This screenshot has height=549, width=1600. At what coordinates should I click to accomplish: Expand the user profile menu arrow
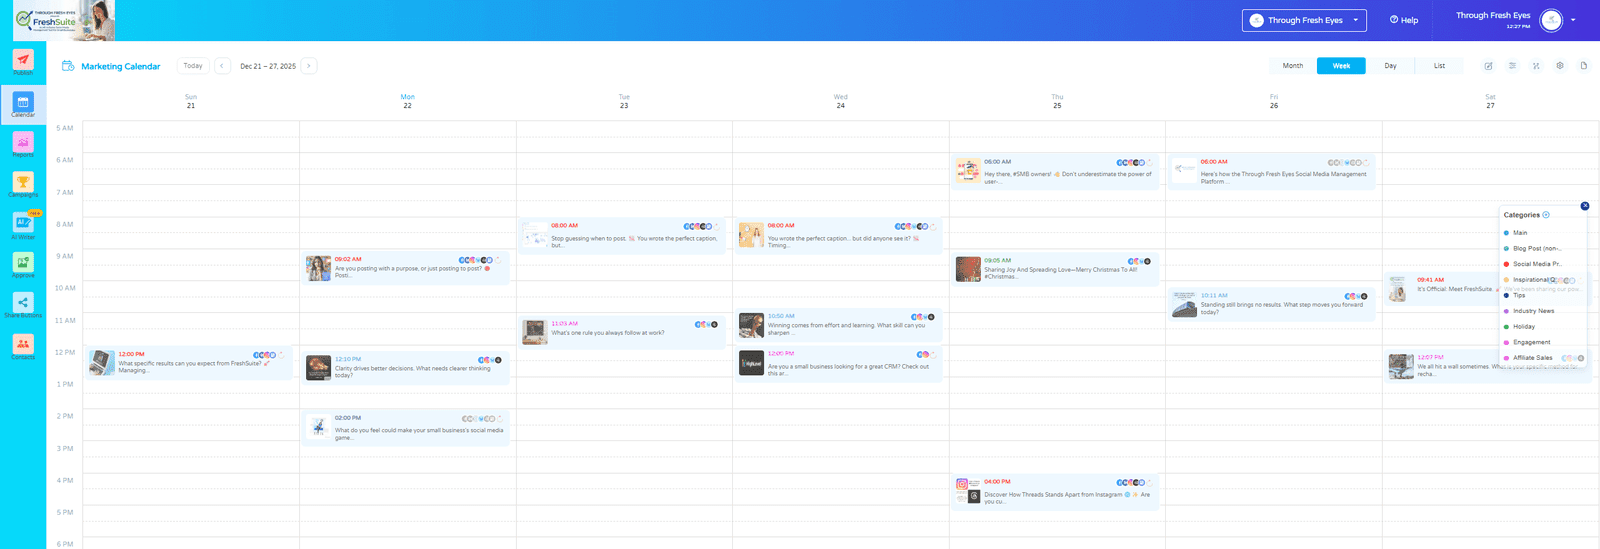pyautogui.click(x=1573, y=20)
